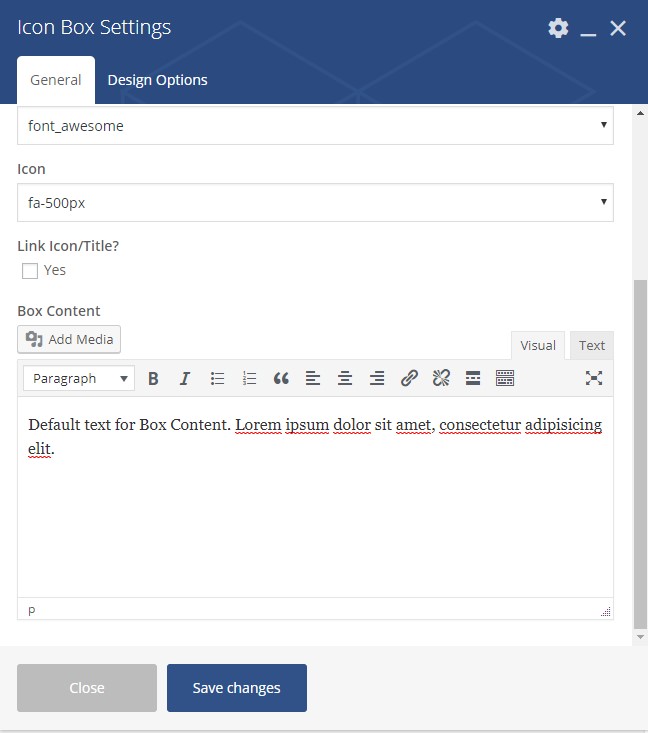Screen dimensions: 648x733
Task: Click the vertical scrollbar thumb
Action: click(x=641, y=454)
